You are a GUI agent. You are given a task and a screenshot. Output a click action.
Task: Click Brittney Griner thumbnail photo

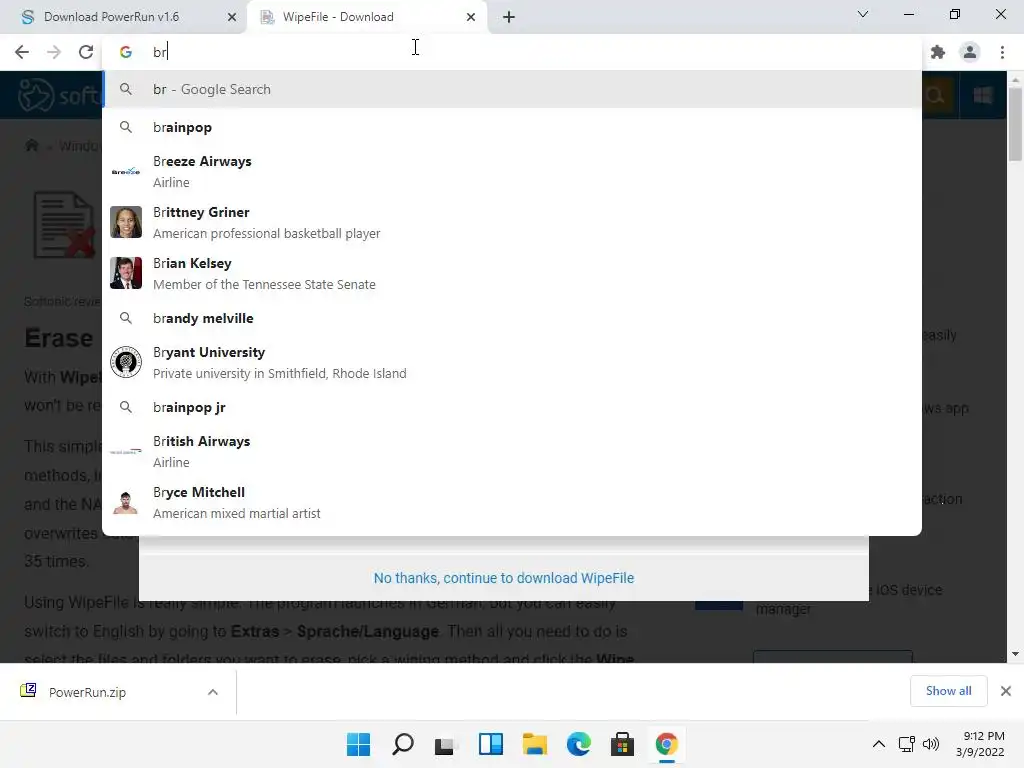point(126,222)
